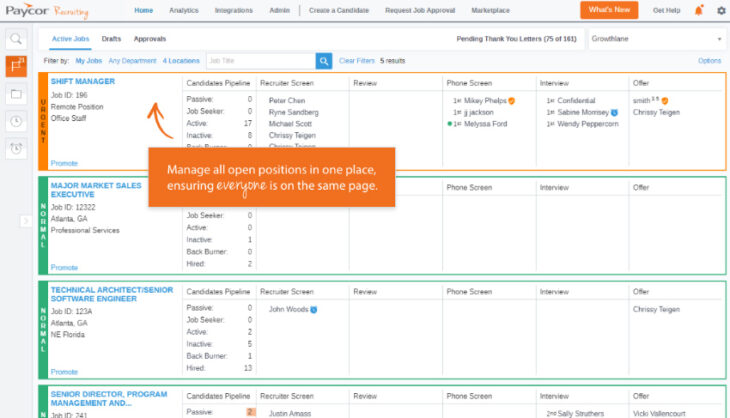Toggle the My Jobs filter

coord(89,61)
